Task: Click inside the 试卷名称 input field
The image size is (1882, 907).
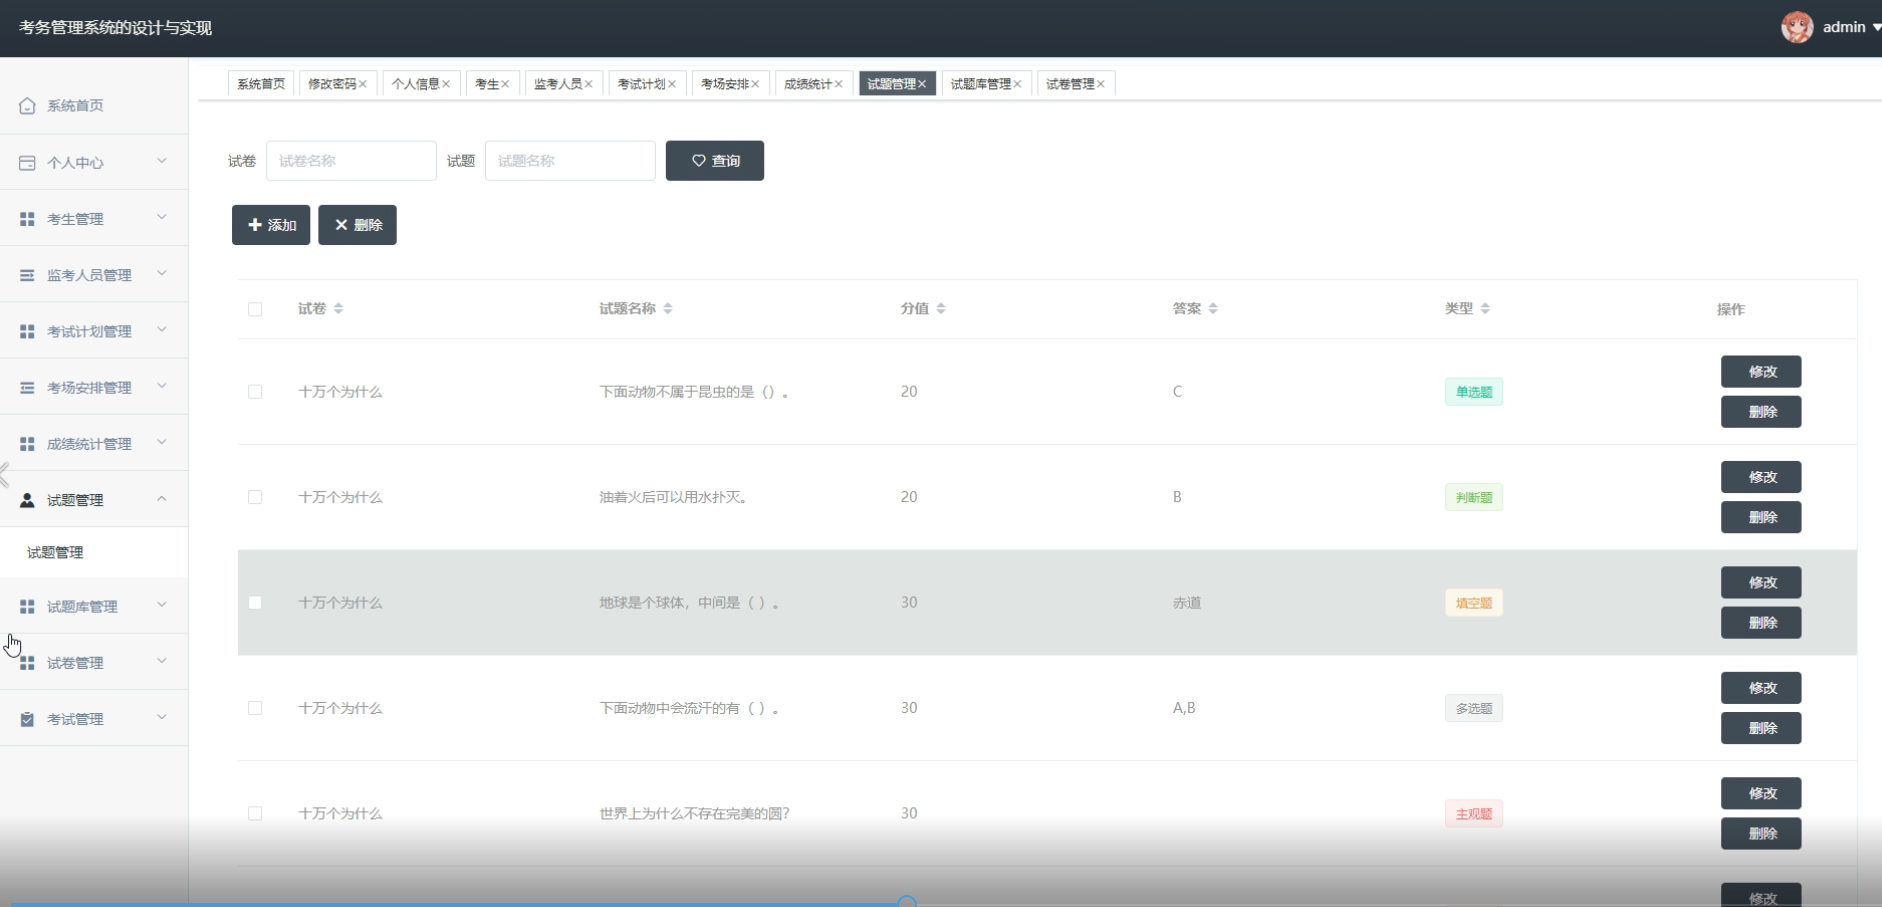Action: click(x=350, y=160)
